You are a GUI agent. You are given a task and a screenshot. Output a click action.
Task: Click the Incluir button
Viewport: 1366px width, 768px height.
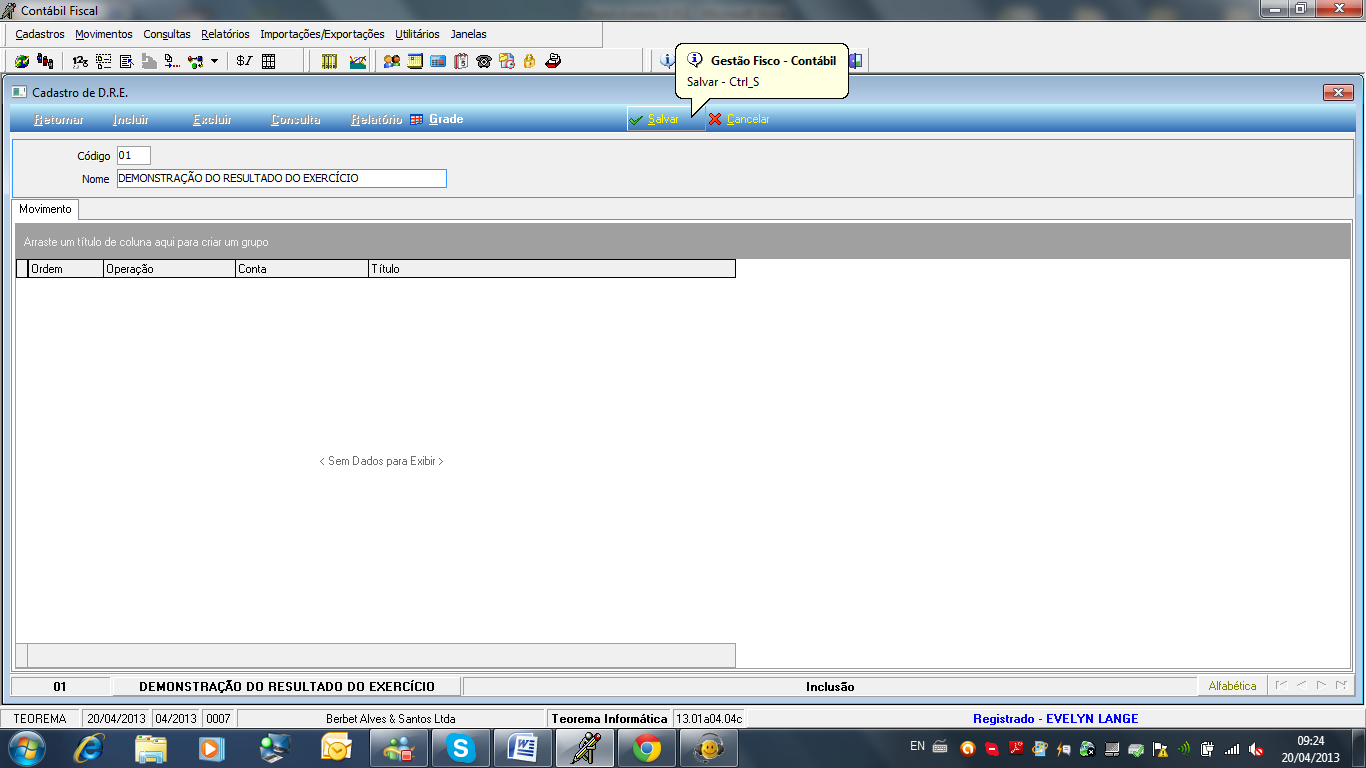(x=131, y=119)
